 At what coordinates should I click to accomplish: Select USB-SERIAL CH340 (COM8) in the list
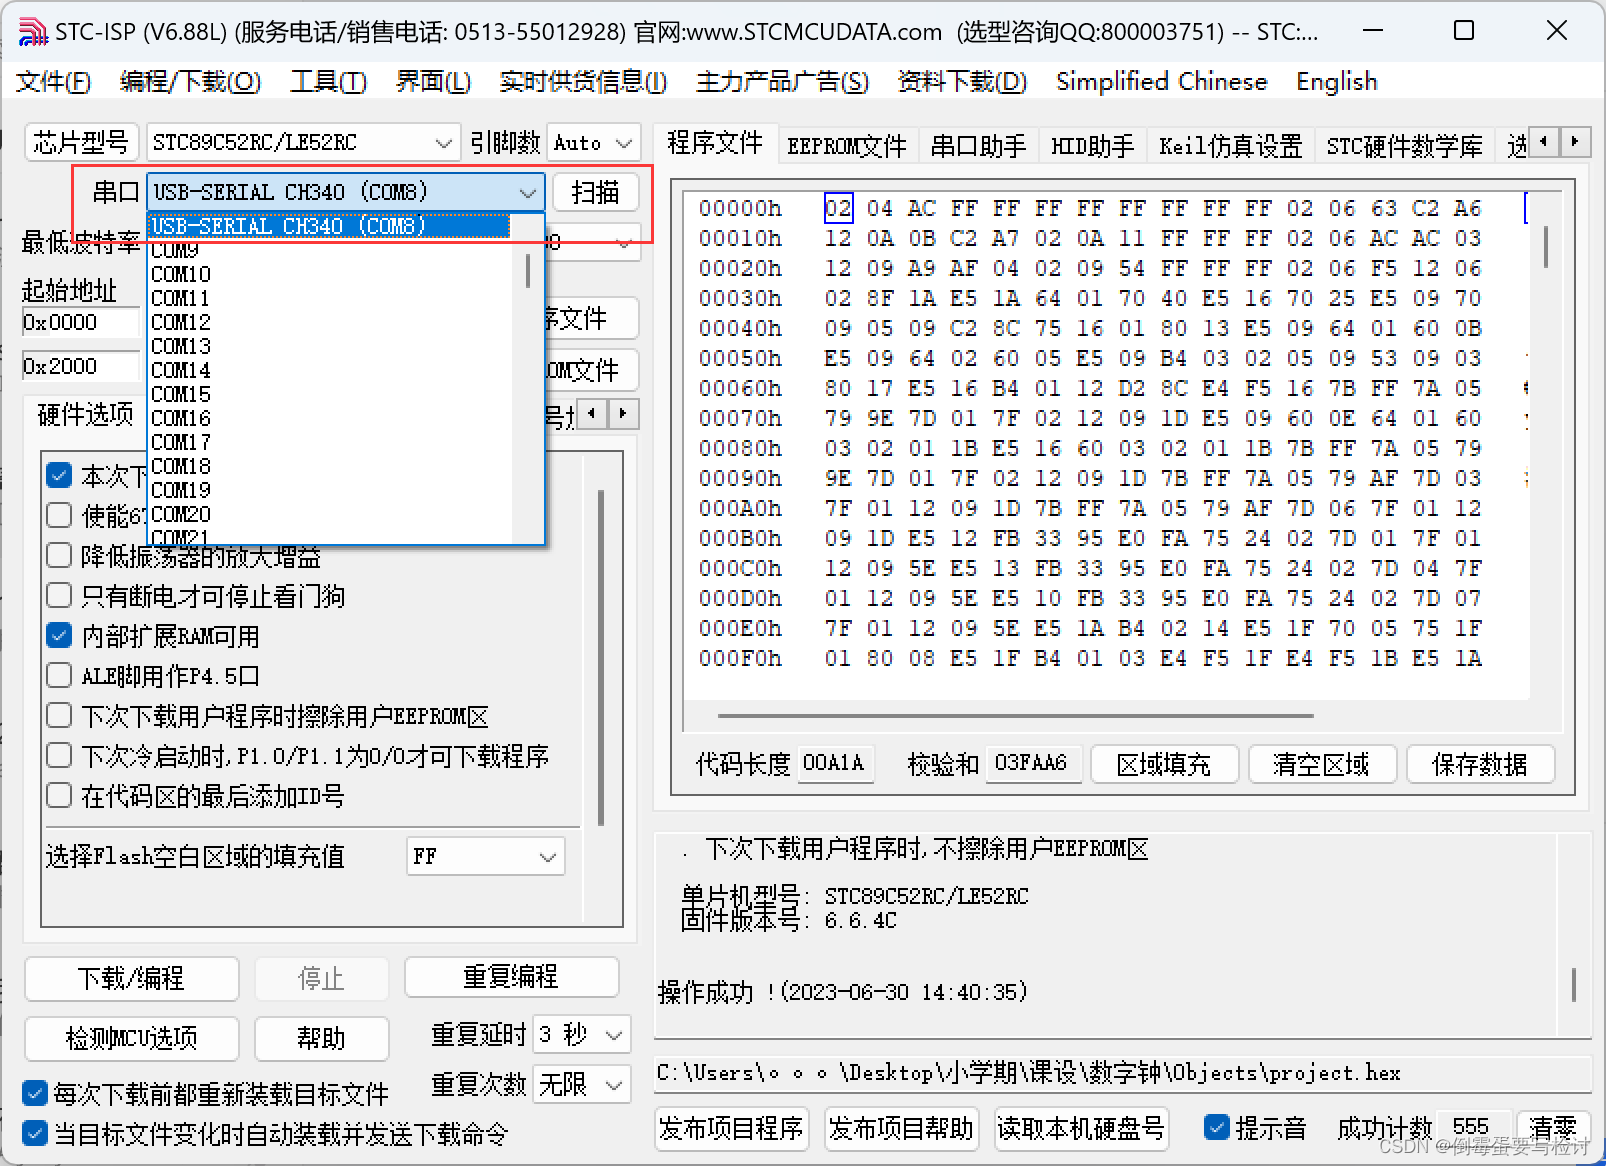coord(329,225)
